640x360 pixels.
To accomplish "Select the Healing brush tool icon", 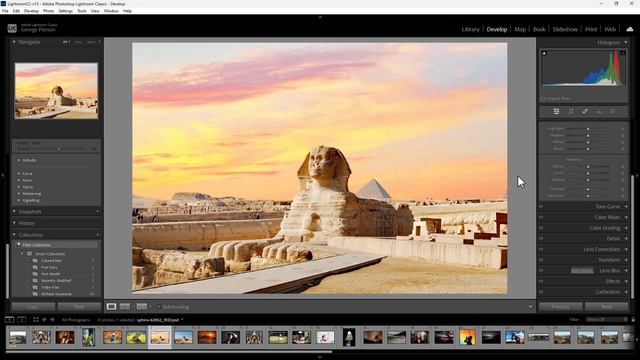I will [x=585, y=111].
